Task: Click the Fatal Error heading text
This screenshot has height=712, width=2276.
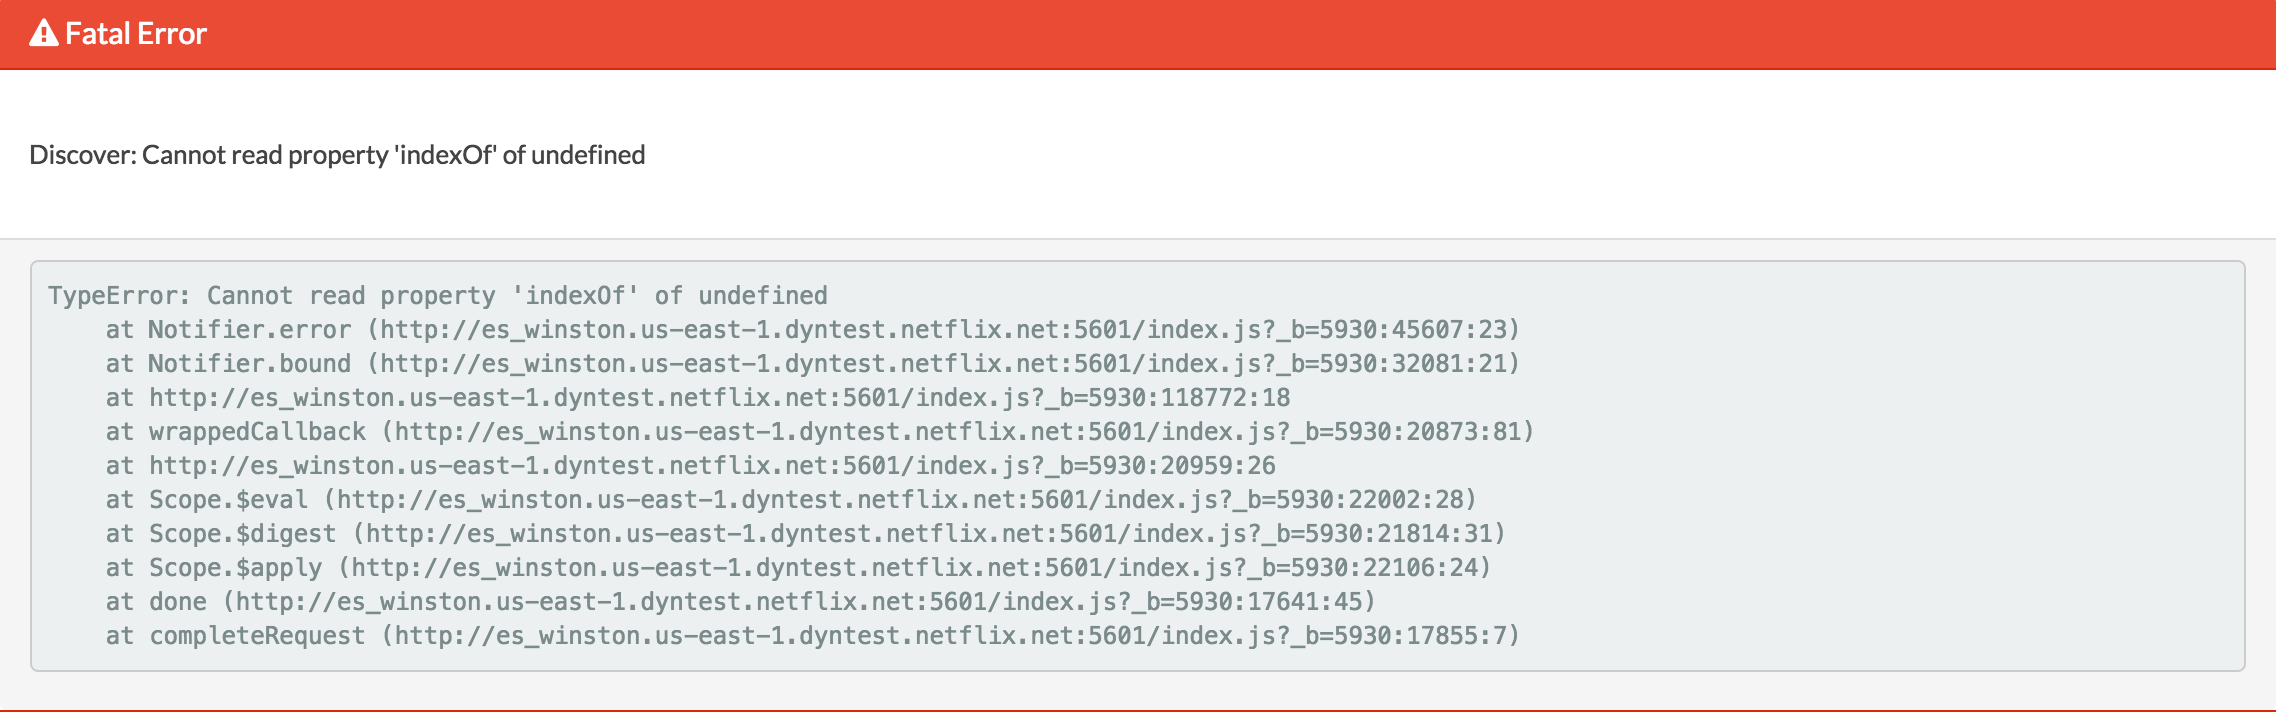Action: (136, 34)
